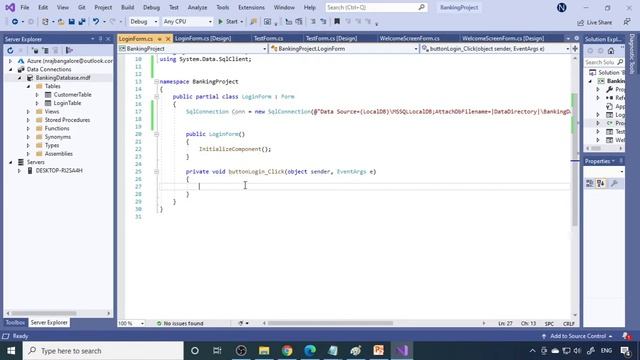This screenshot has width=640, height=360.
Task: Click the Views folder in tree
Action: (x=52, y=111)
